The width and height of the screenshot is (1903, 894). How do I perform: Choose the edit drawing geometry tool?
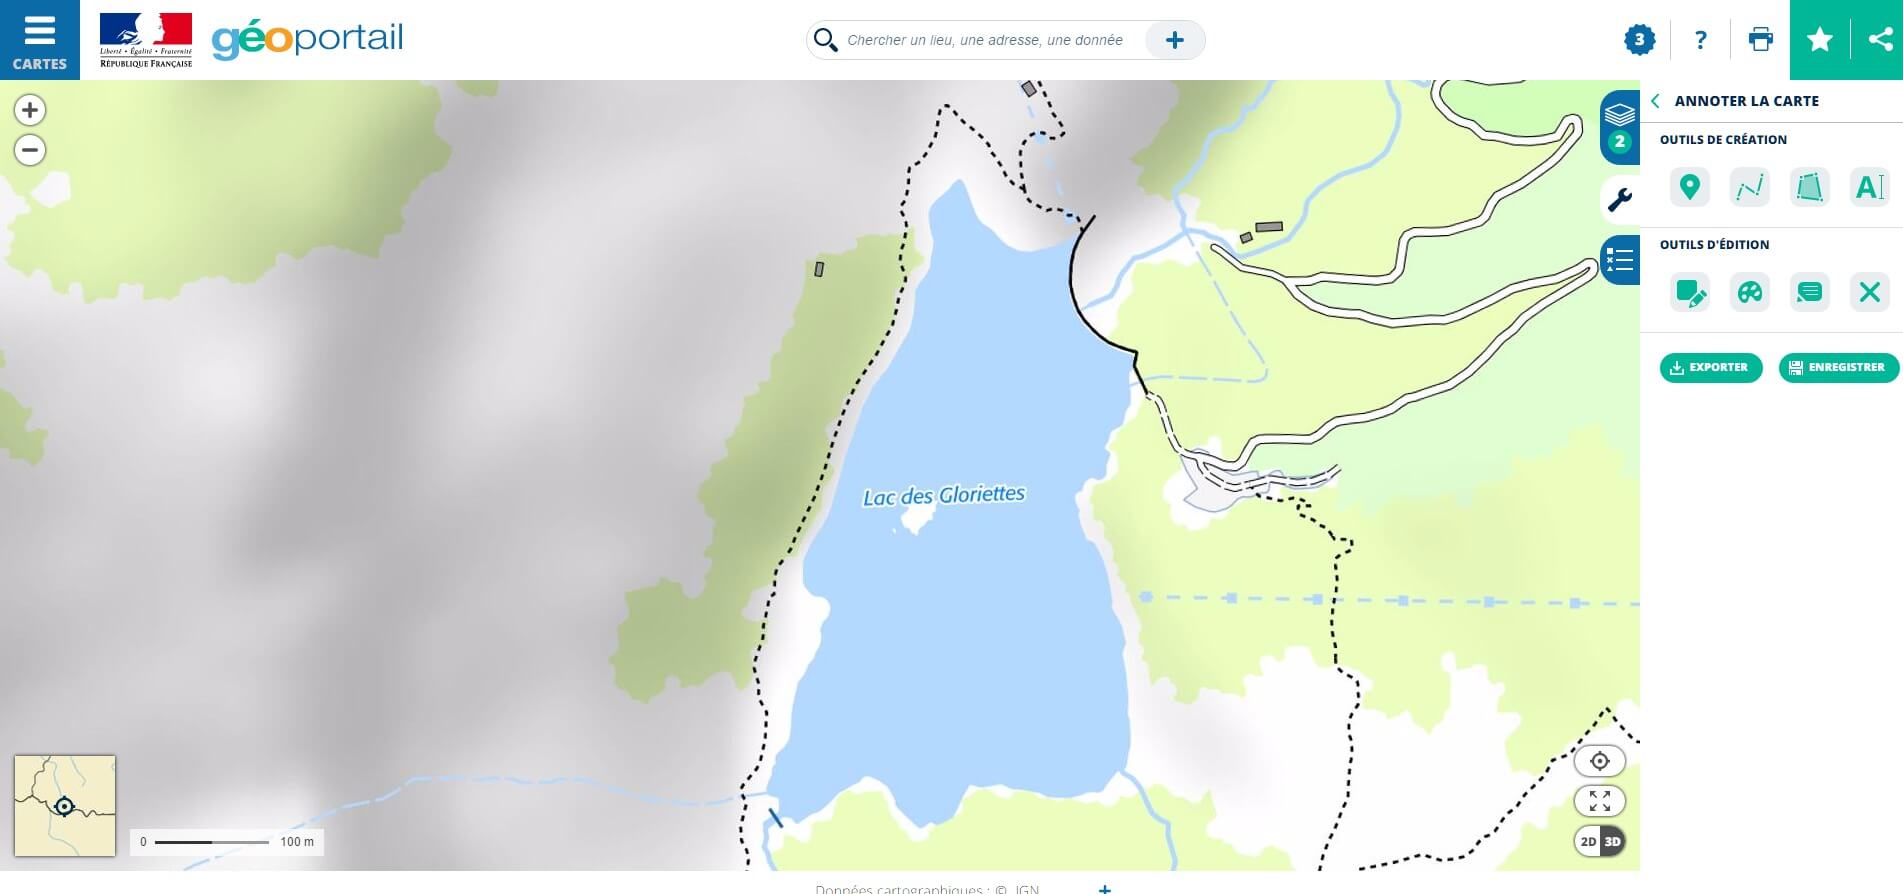coord(1689,292)
